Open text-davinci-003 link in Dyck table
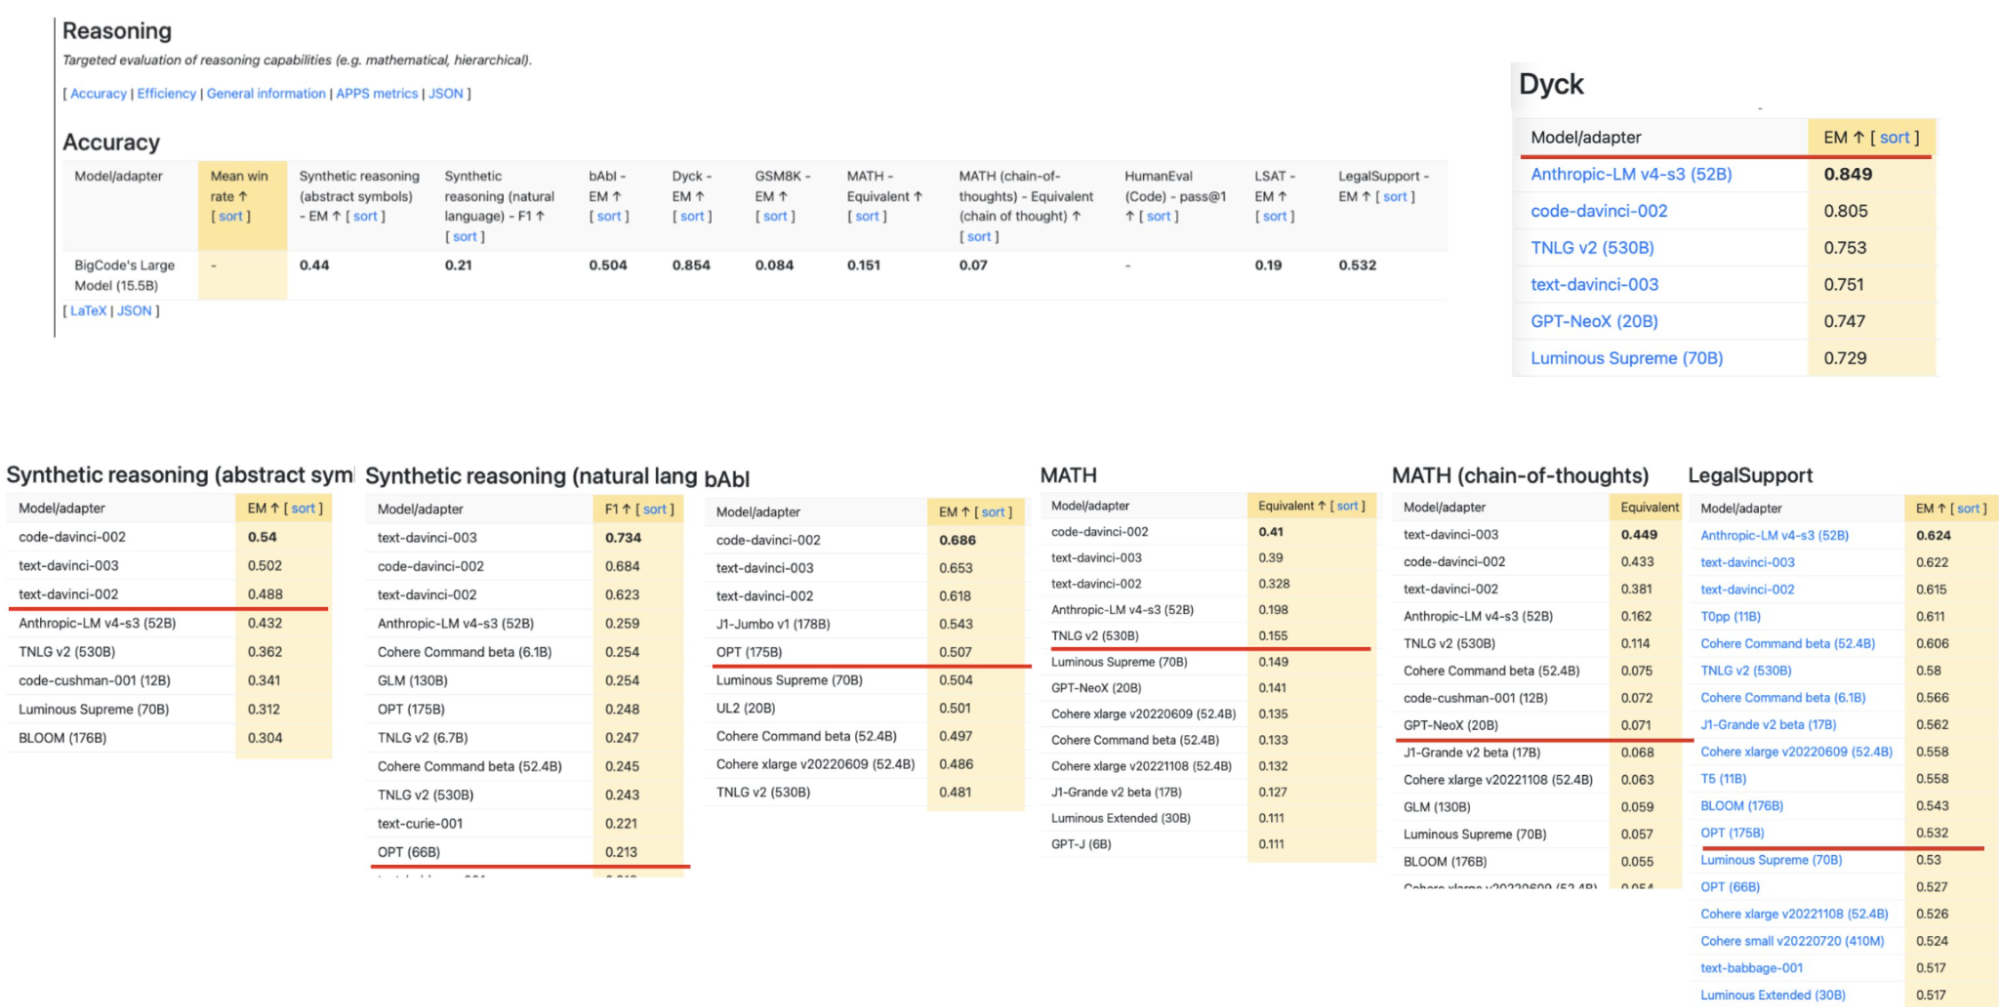The image size is (1999, 1008). click(x=1594, y=285)
